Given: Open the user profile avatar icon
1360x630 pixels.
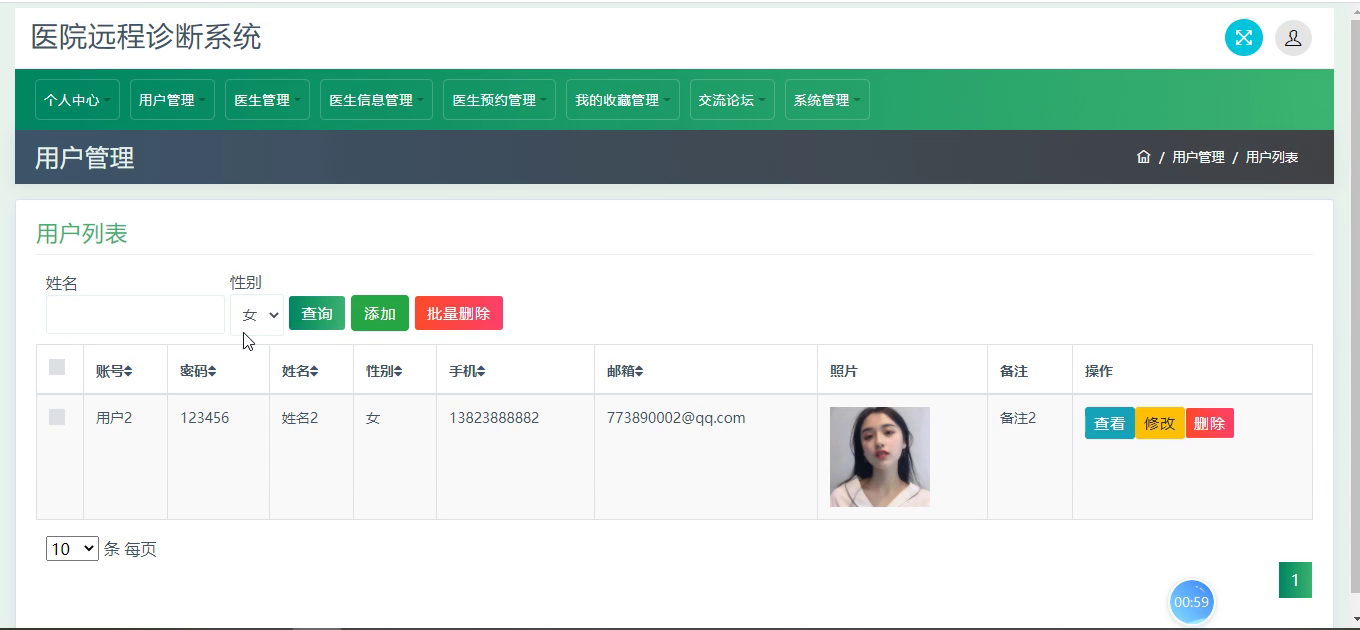Looking at the screenshot, I should tap(1293, 38).
